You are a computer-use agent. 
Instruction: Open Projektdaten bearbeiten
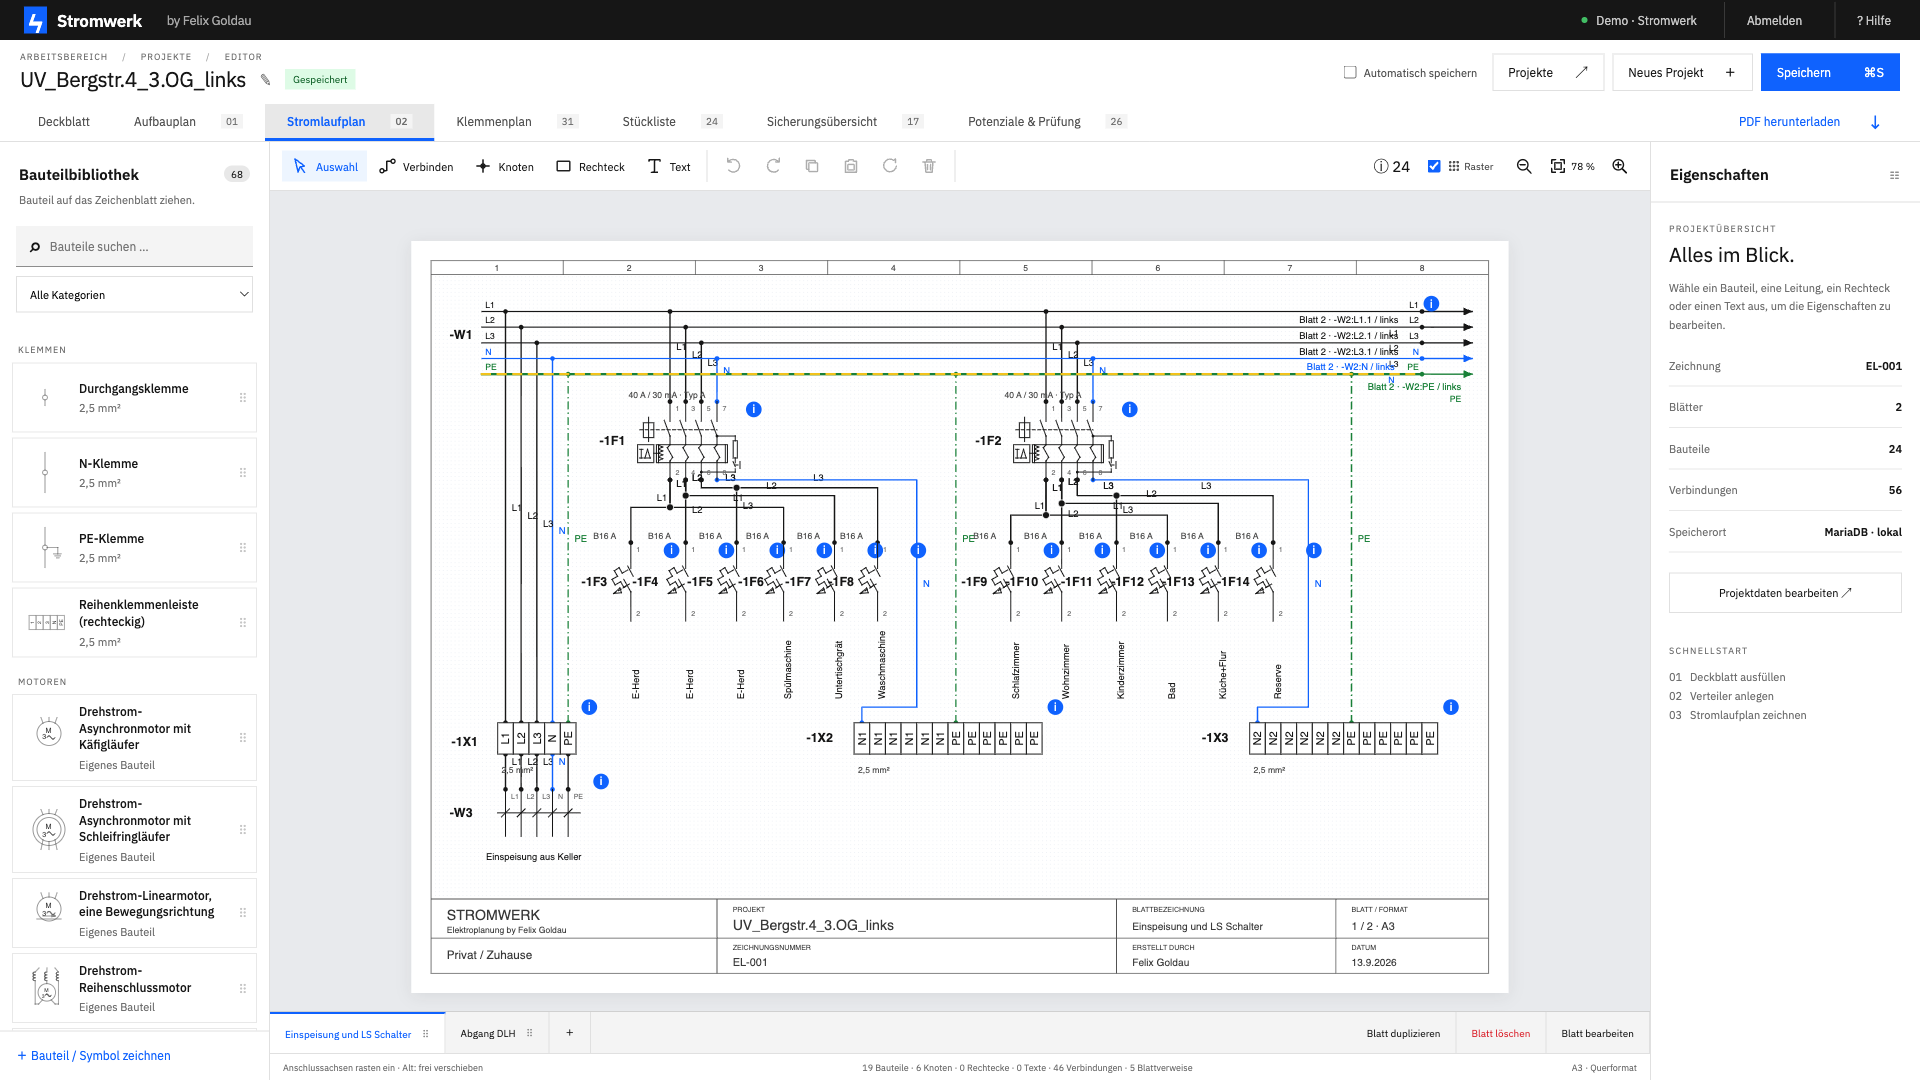(x=1785, y=593)
